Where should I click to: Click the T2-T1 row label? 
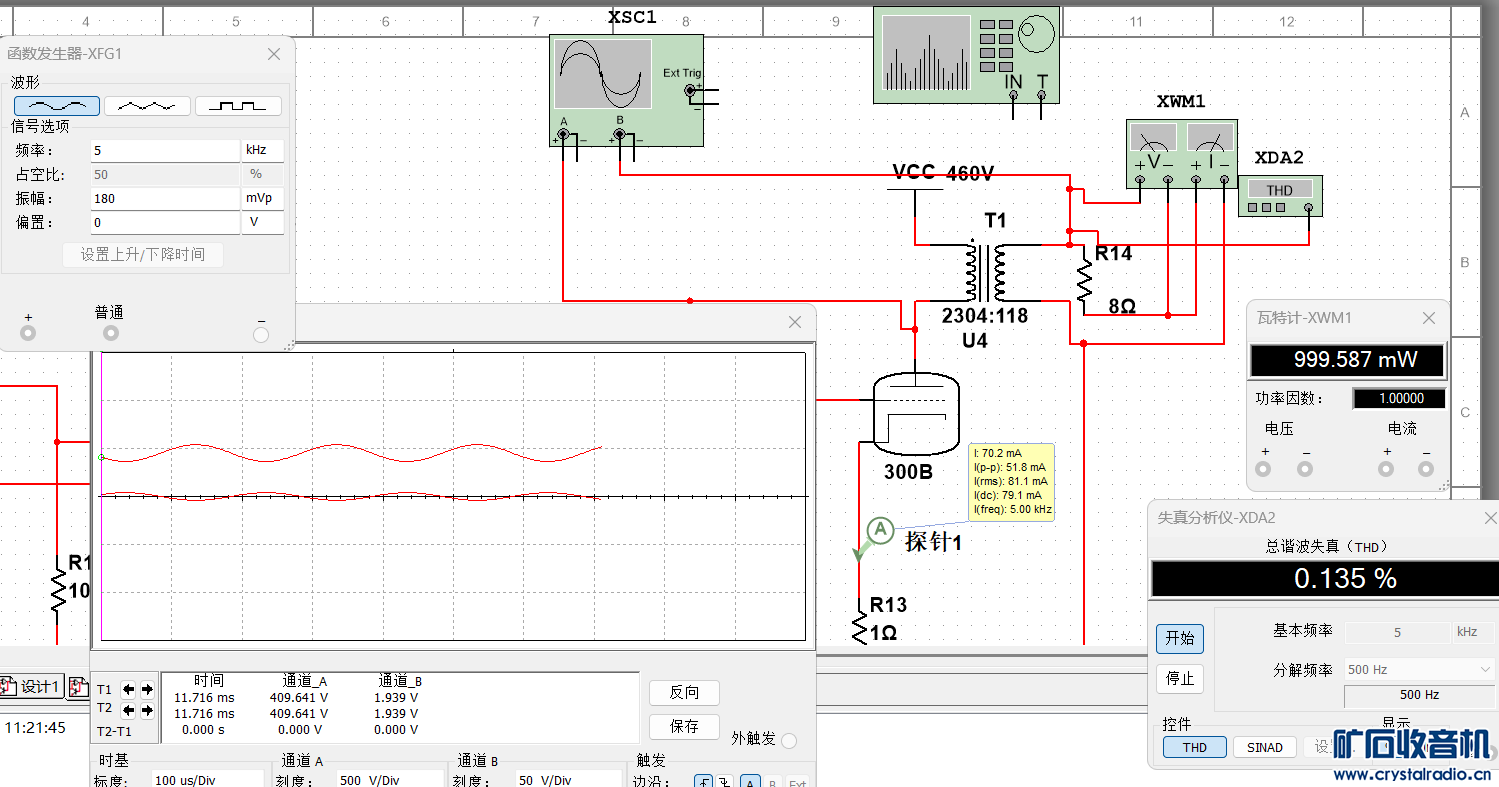113,731
